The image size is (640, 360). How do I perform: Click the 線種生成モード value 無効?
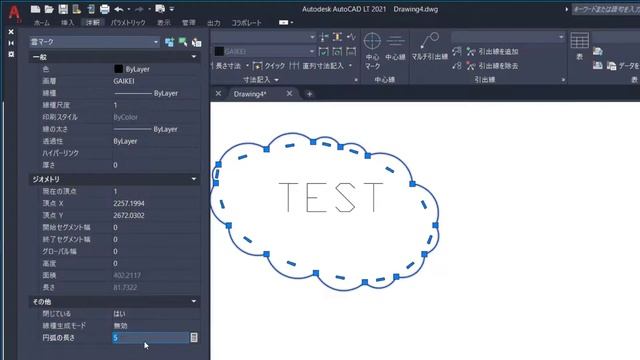click(120, 326)
